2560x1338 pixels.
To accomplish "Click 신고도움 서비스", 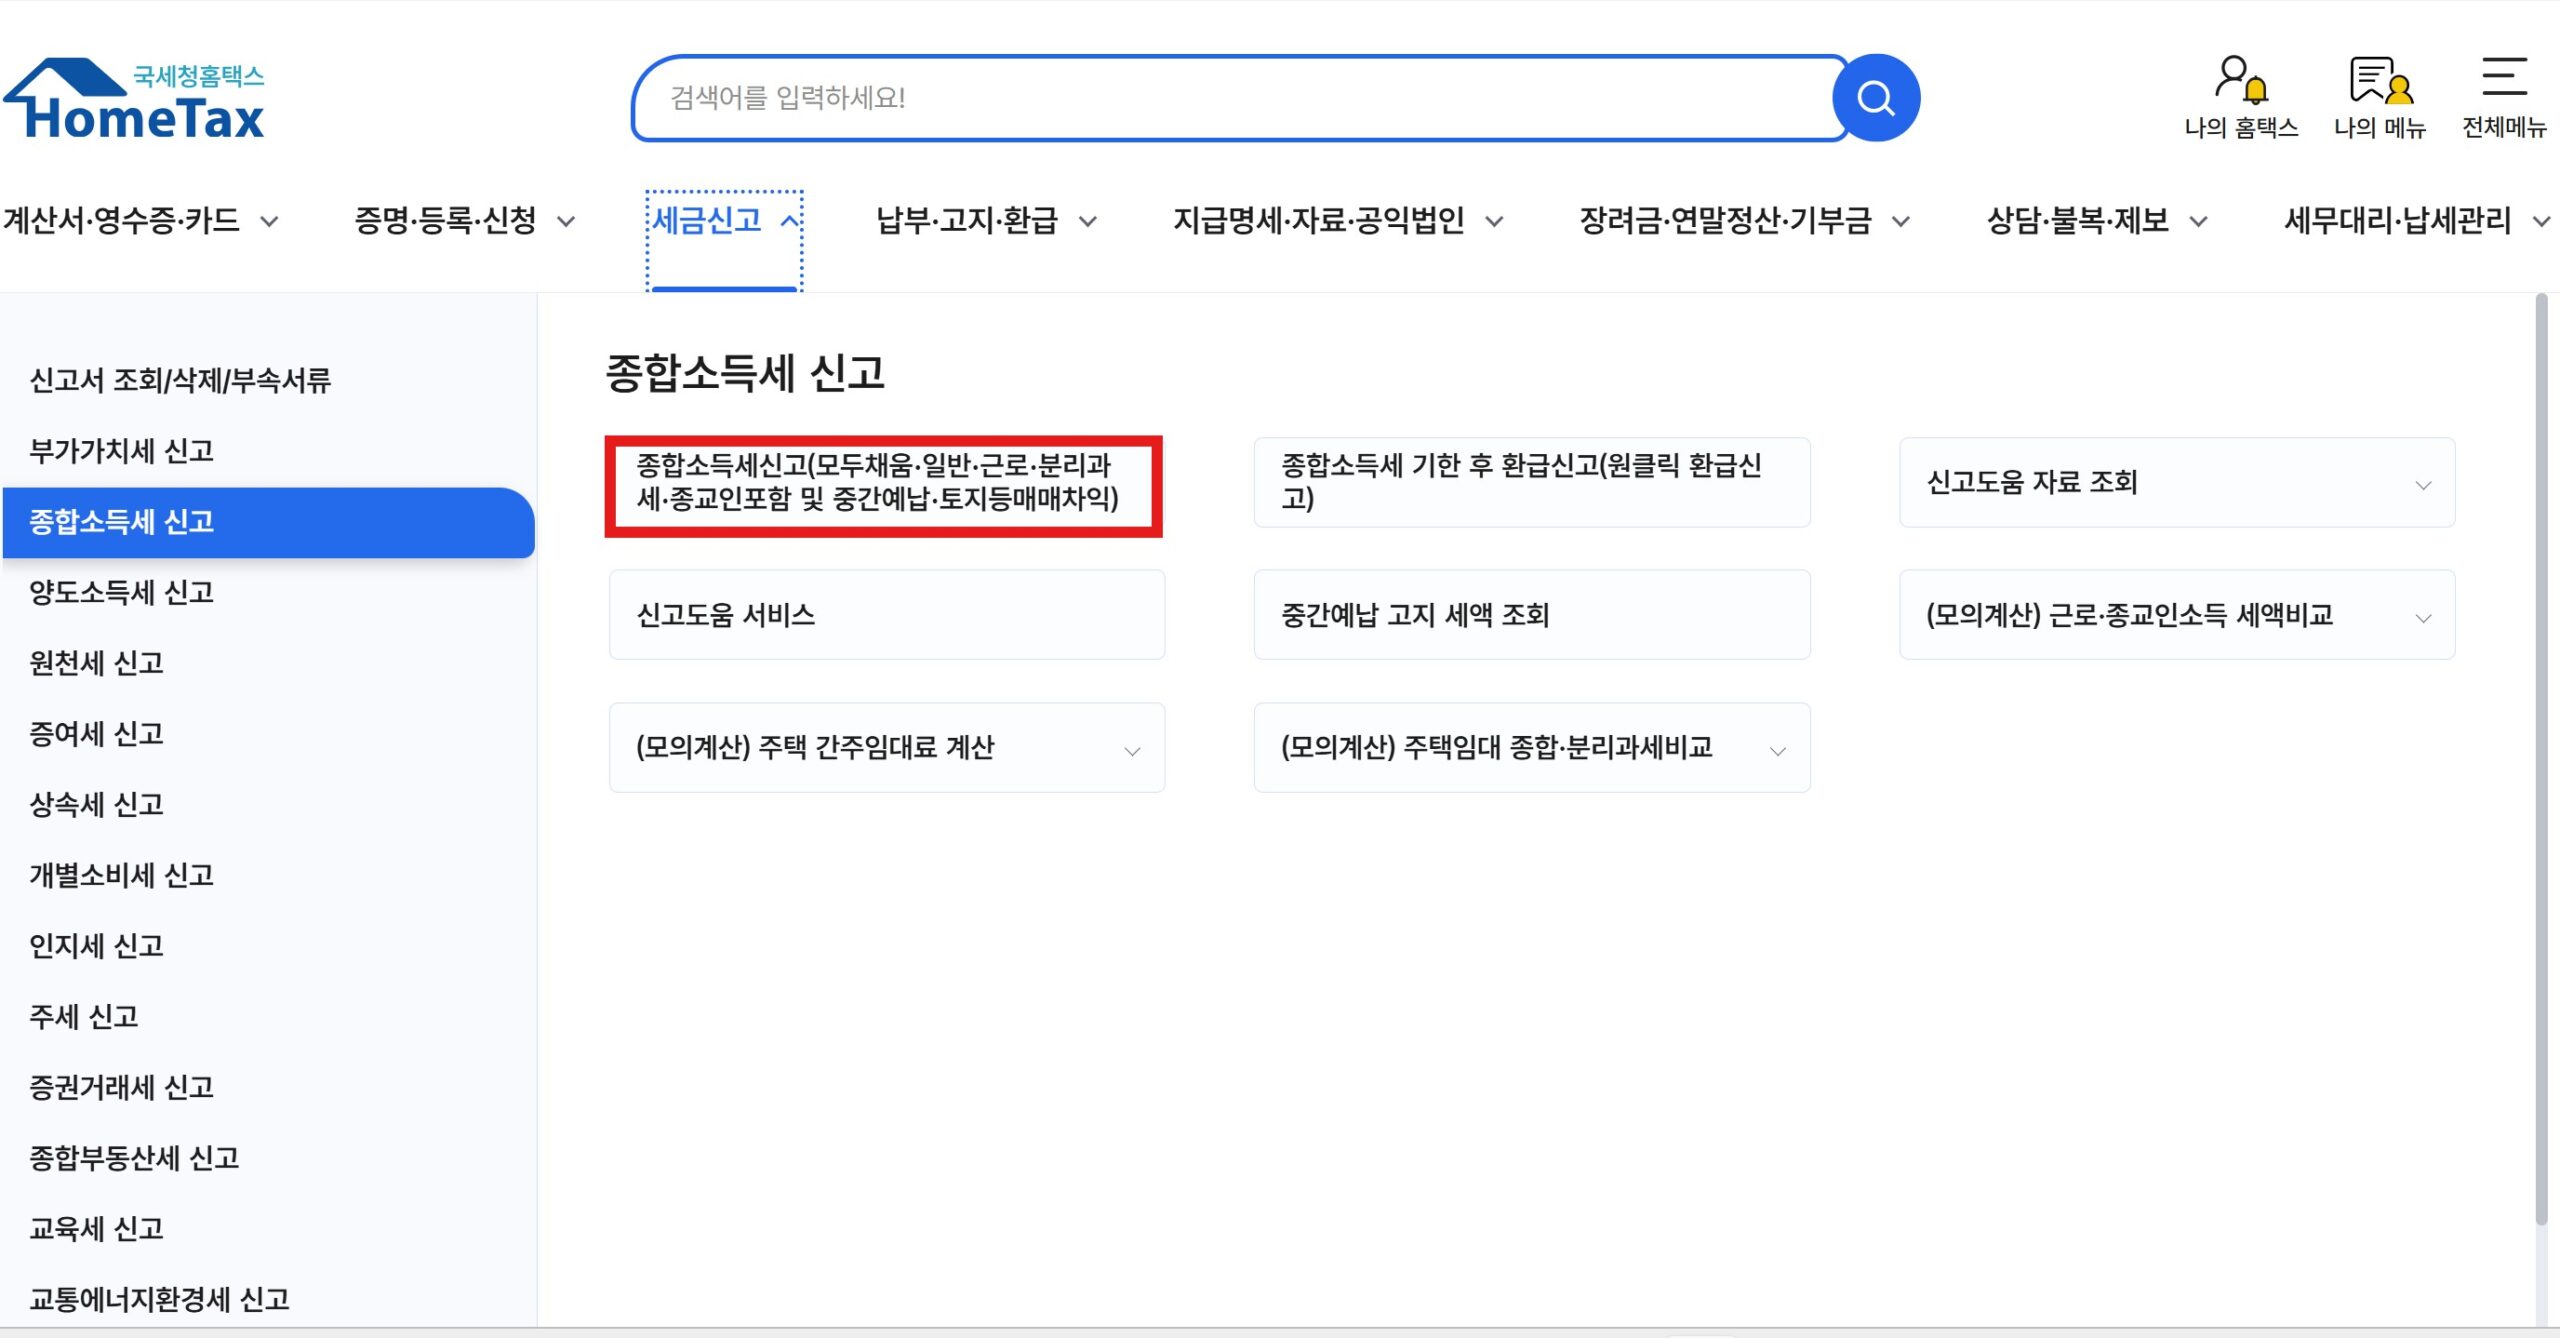I will click(x=887, y=616).
